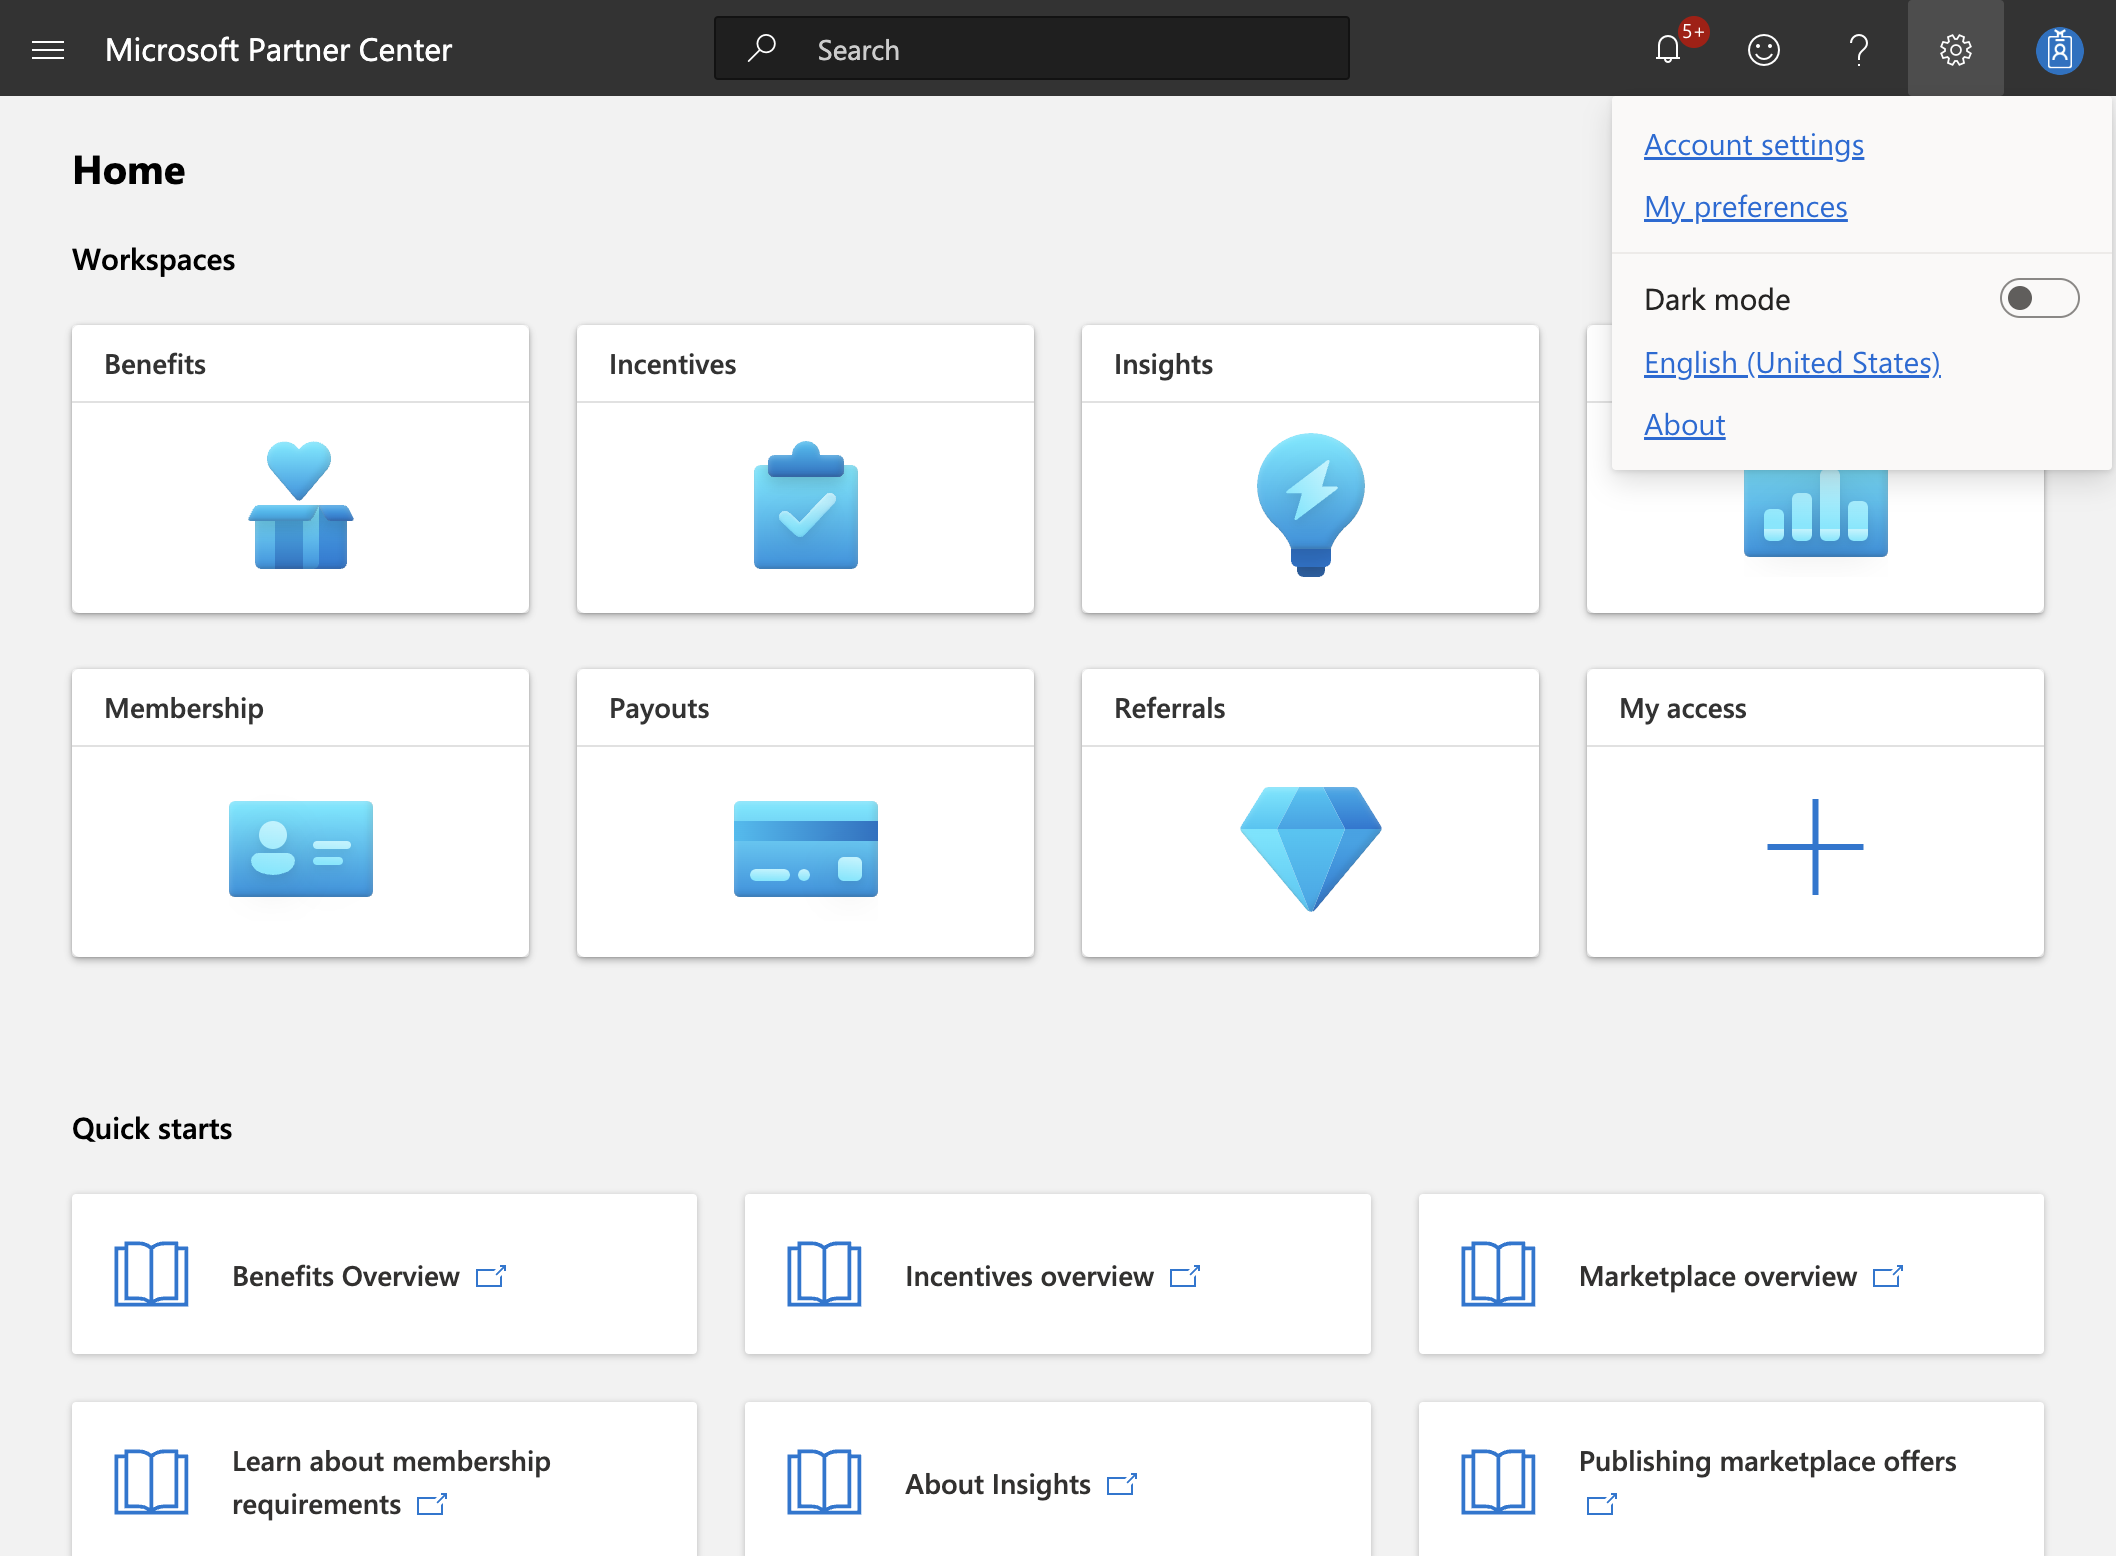This screenshot has height=1556, width=2116.
Task: Open the About Insights quick start
Action: coord(997,1484)
